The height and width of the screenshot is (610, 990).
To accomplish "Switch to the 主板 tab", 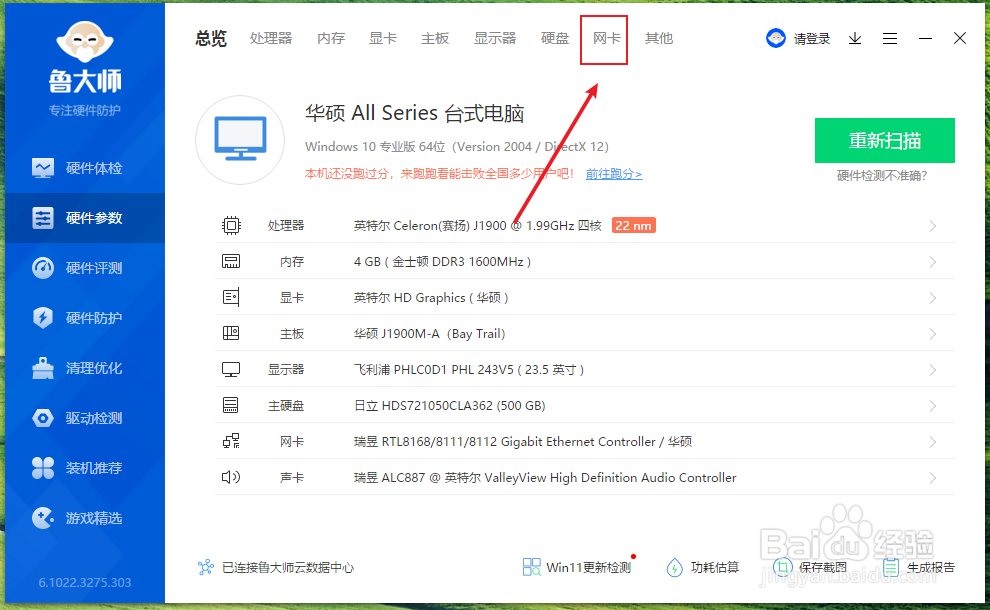I will (435, 39).
